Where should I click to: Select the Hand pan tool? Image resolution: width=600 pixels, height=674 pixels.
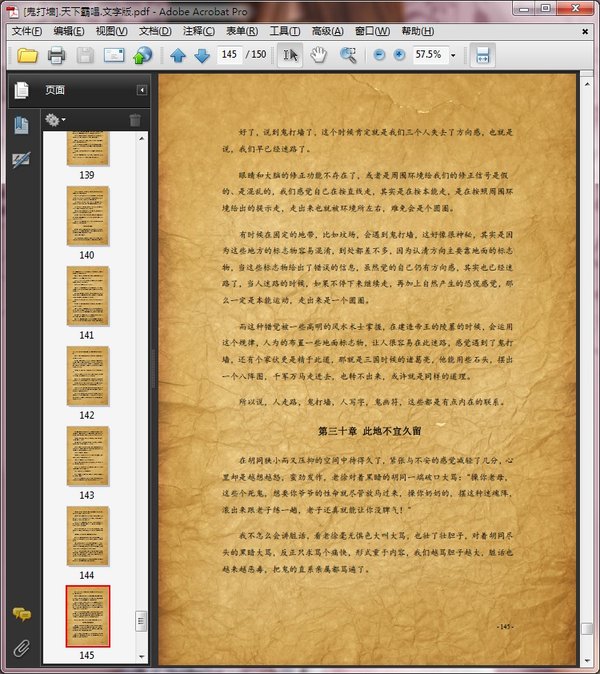[x=318, y=55]
